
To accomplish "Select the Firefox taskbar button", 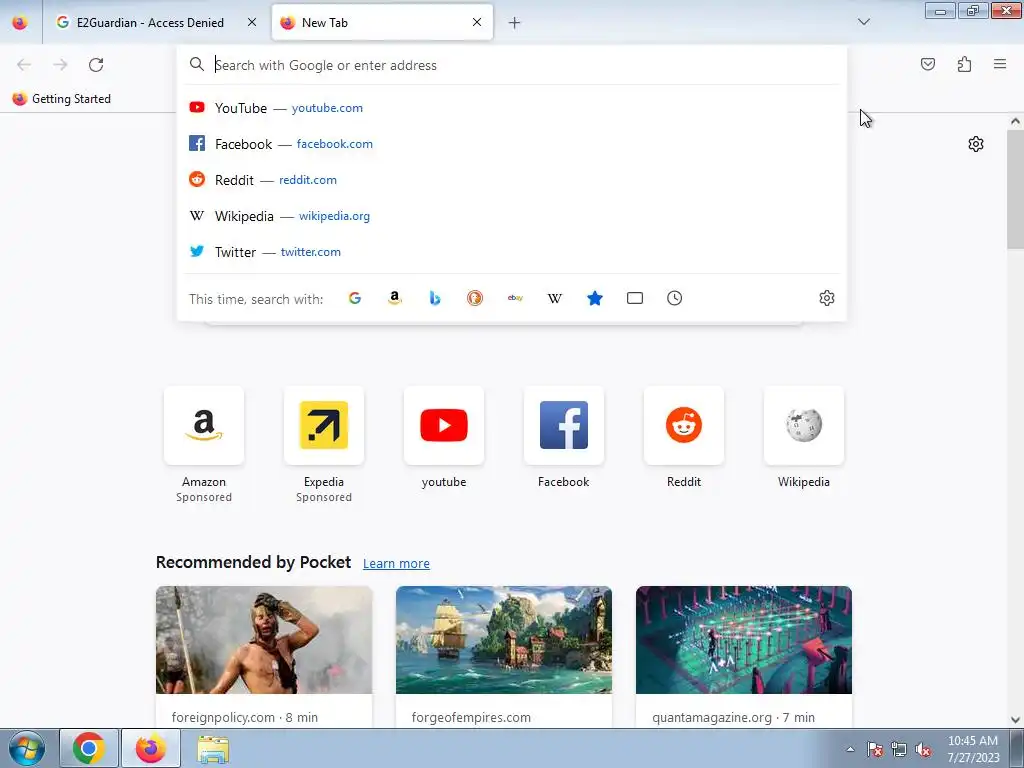I will tap(151, 748).
